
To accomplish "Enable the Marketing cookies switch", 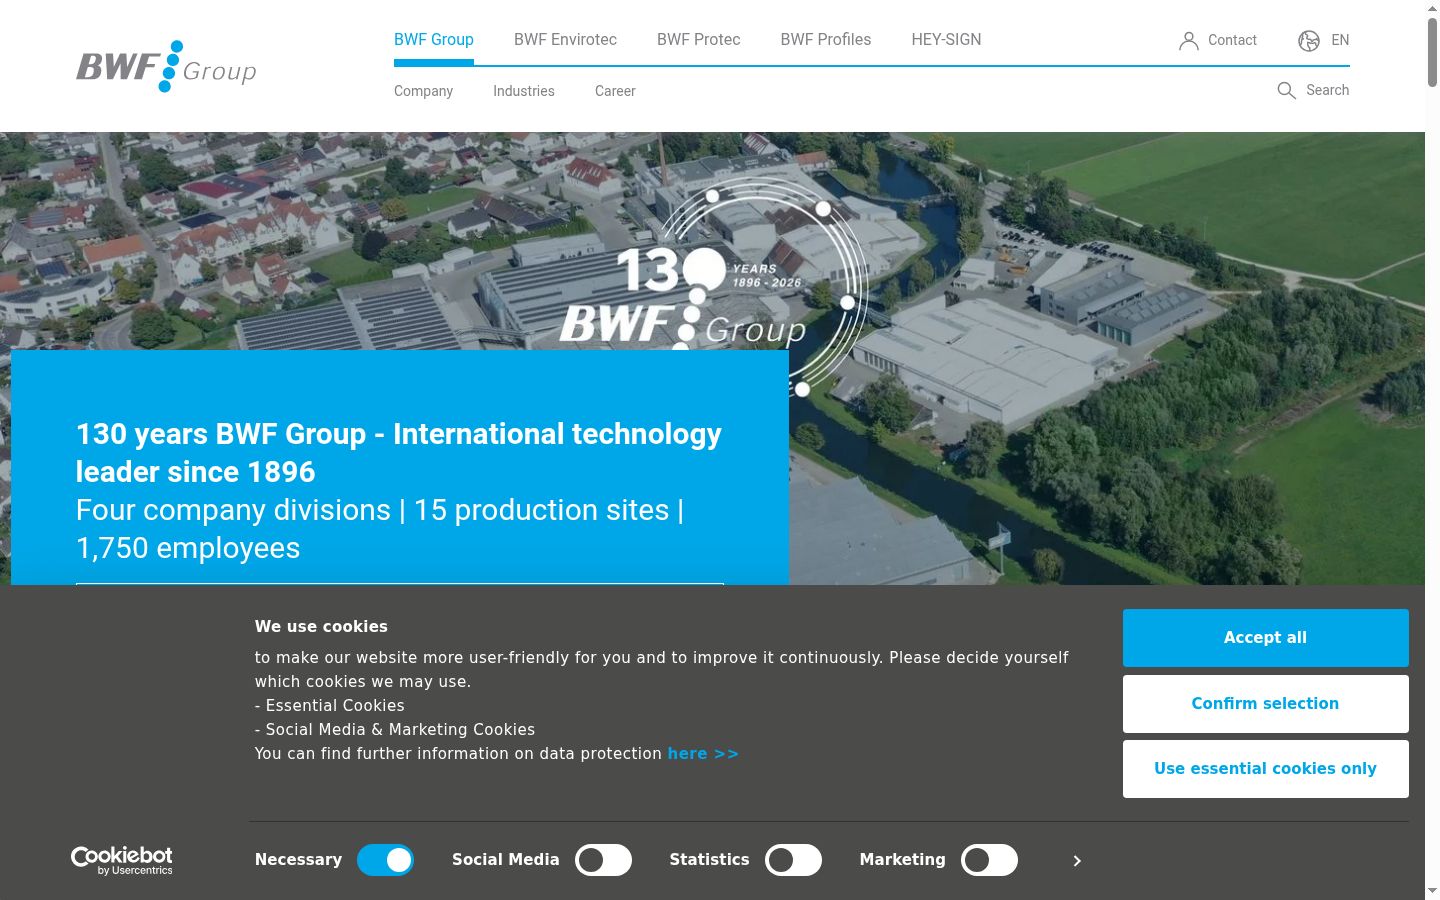I will 989,860.
